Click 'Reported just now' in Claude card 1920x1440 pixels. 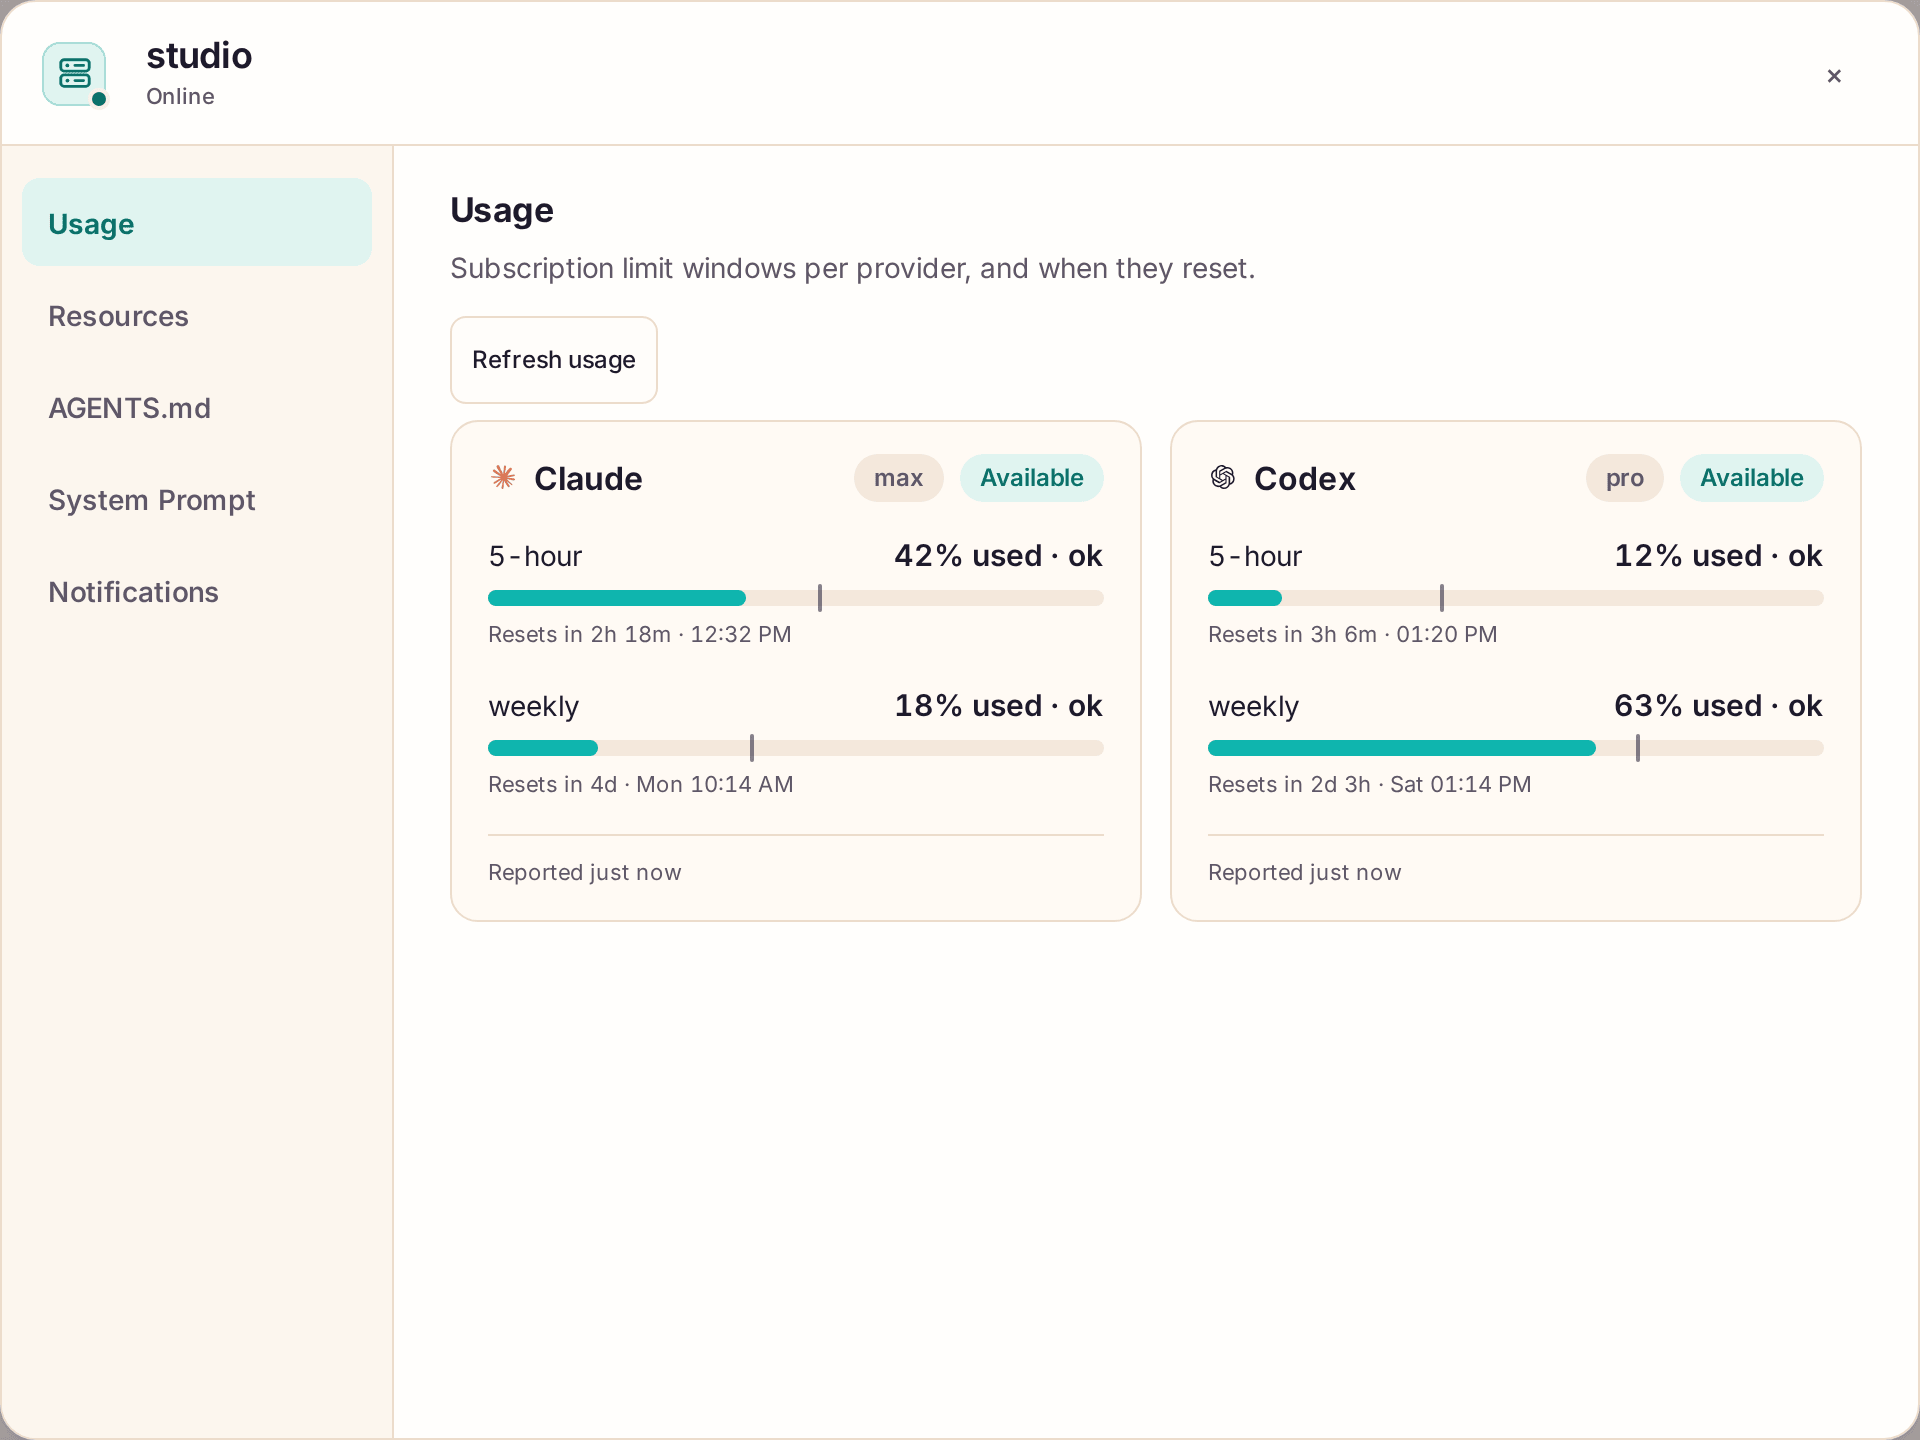[x=585, y=872]
